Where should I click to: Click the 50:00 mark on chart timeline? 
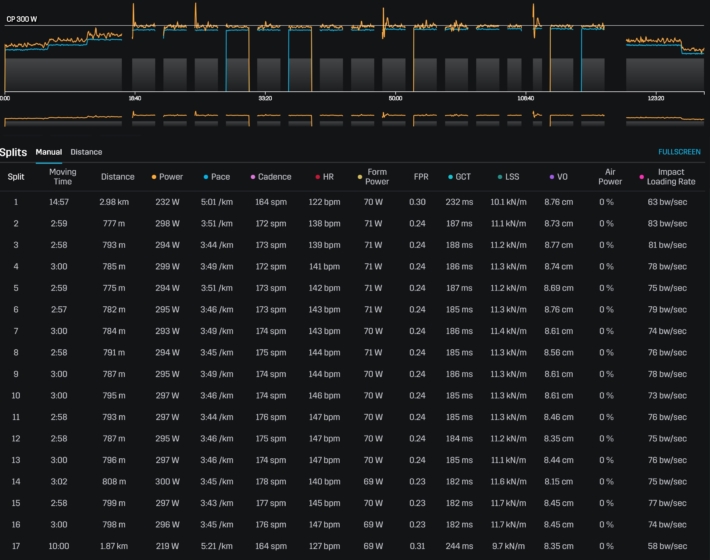coord(395,98)
